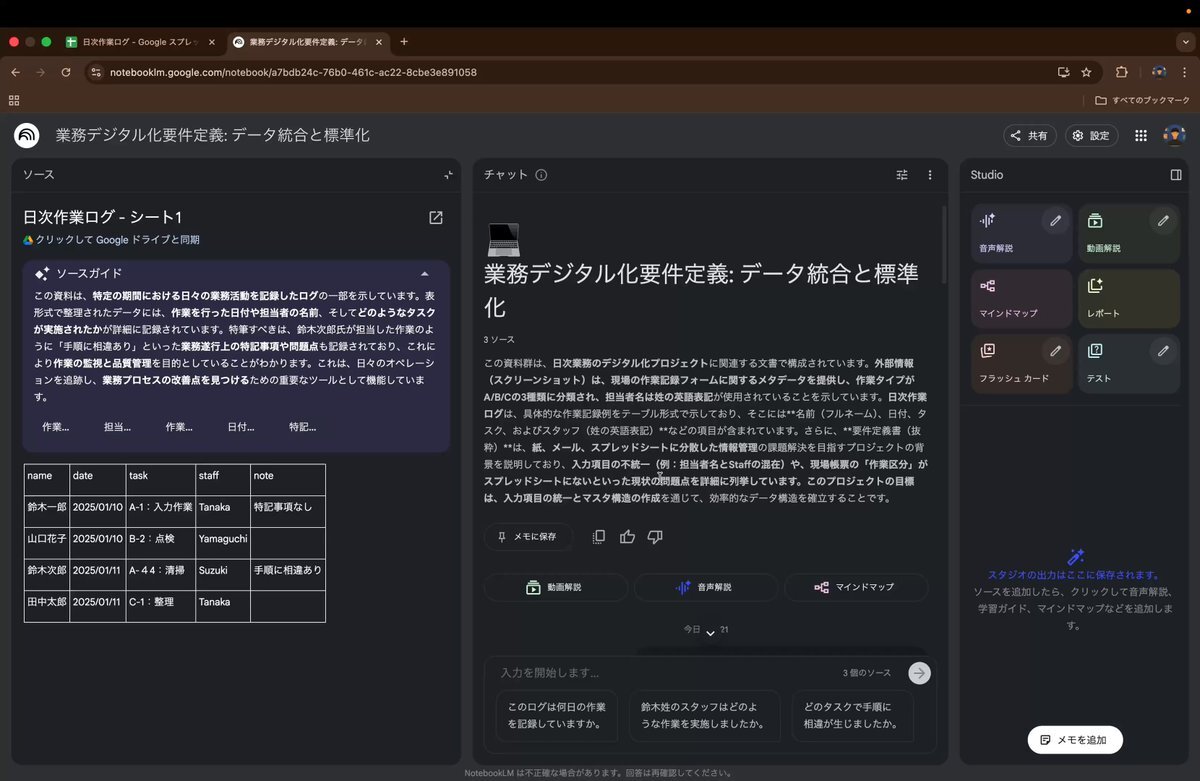This screenshot has height=781, width=1200.
Task: Open chat settings tune icon
Action: coord(902,175)
